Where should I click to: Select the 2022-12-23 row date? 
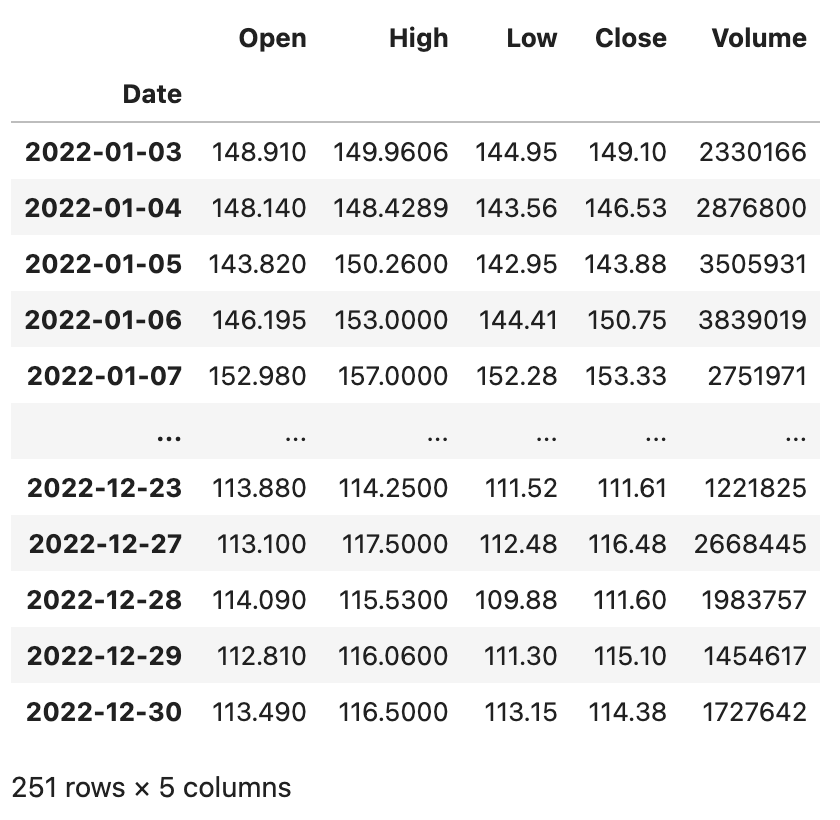point(104,488)
